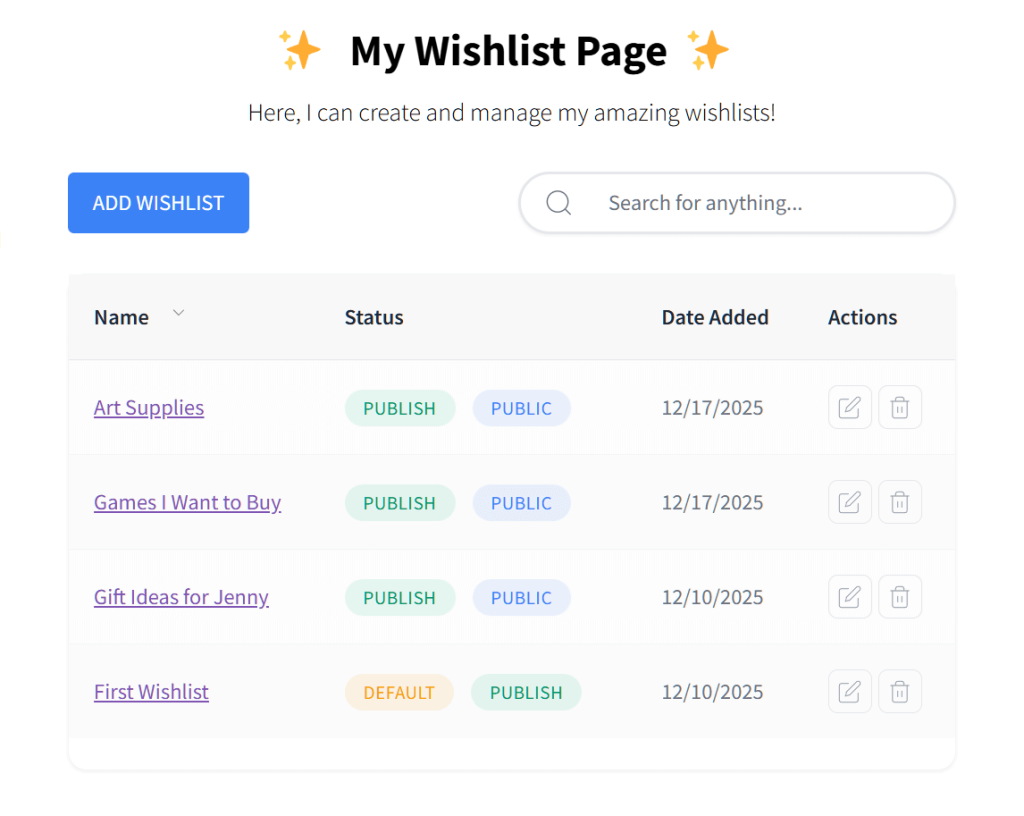
Task: Select the Date Added column header
Action: tap(714, 317)
